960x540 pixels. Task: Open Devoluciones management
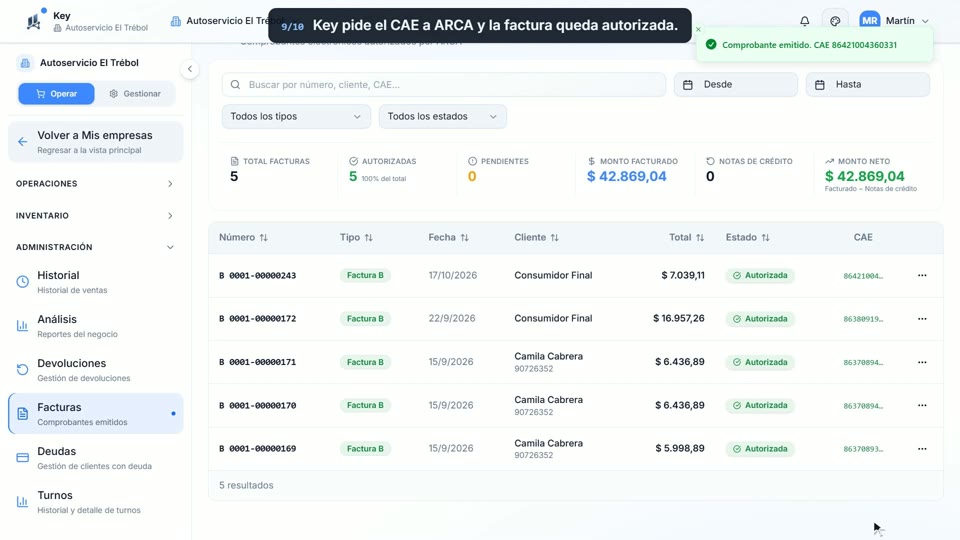coord(96,370)
